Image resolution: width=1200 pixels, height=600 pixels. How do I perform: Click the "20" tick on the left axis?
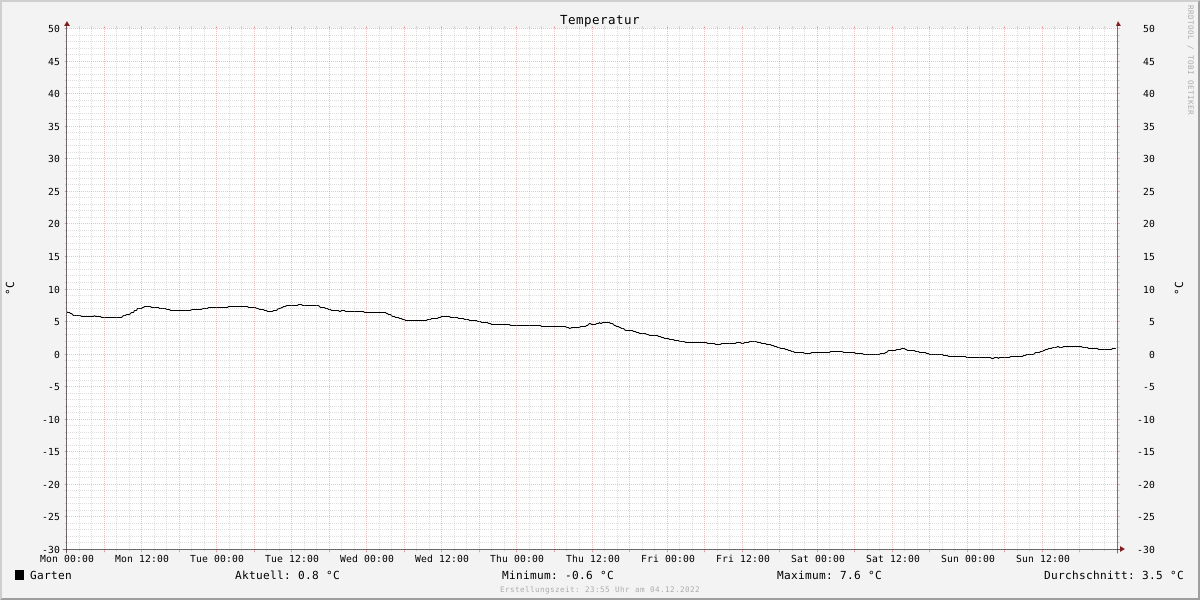coord(54,224)
